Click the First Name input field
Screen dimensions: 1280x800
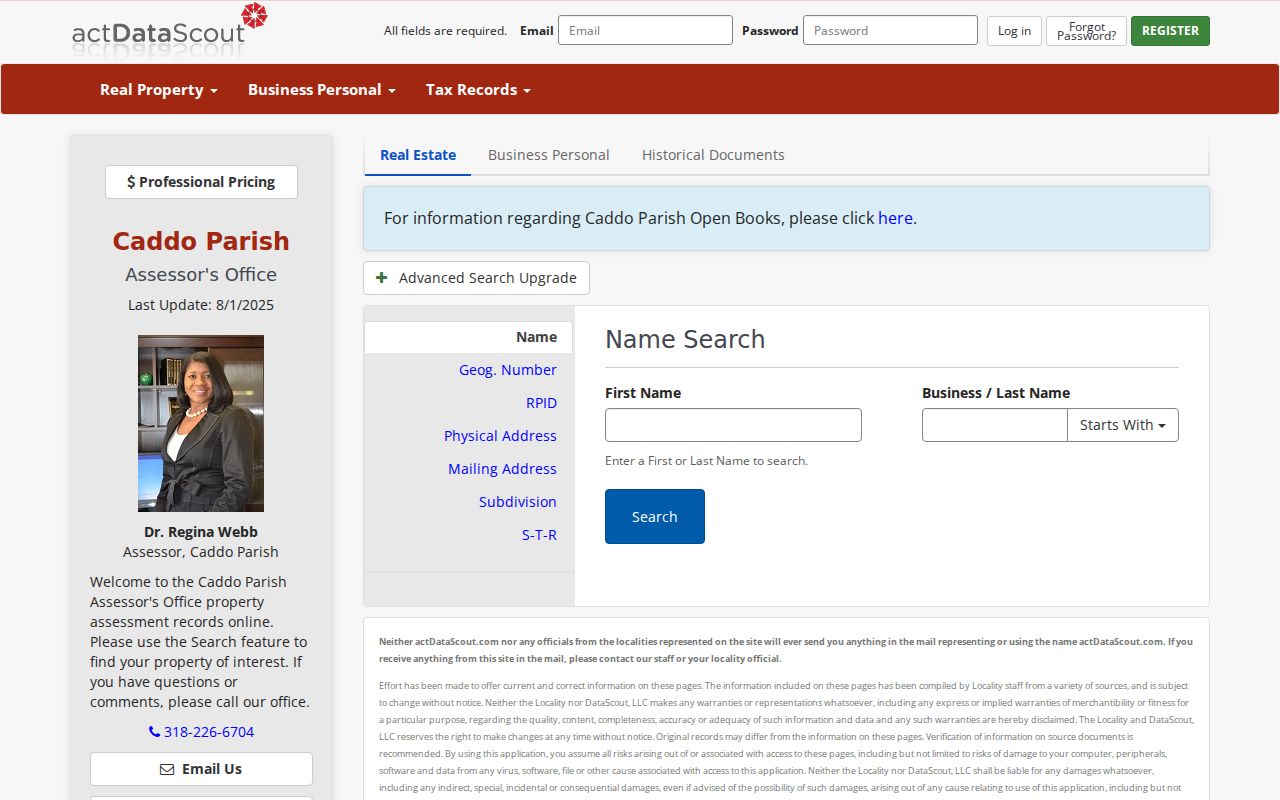coord(733,425)
